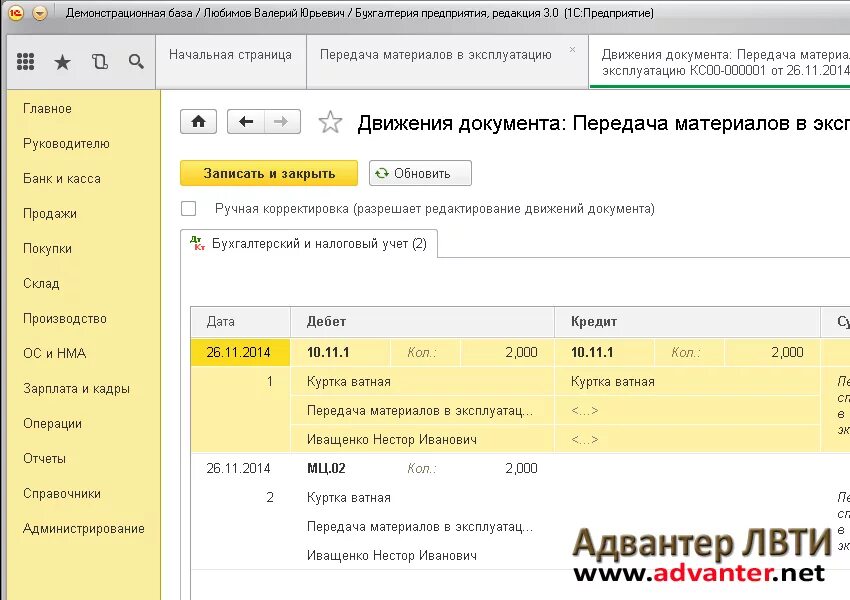Click the Дебет column header

point(422,322)
